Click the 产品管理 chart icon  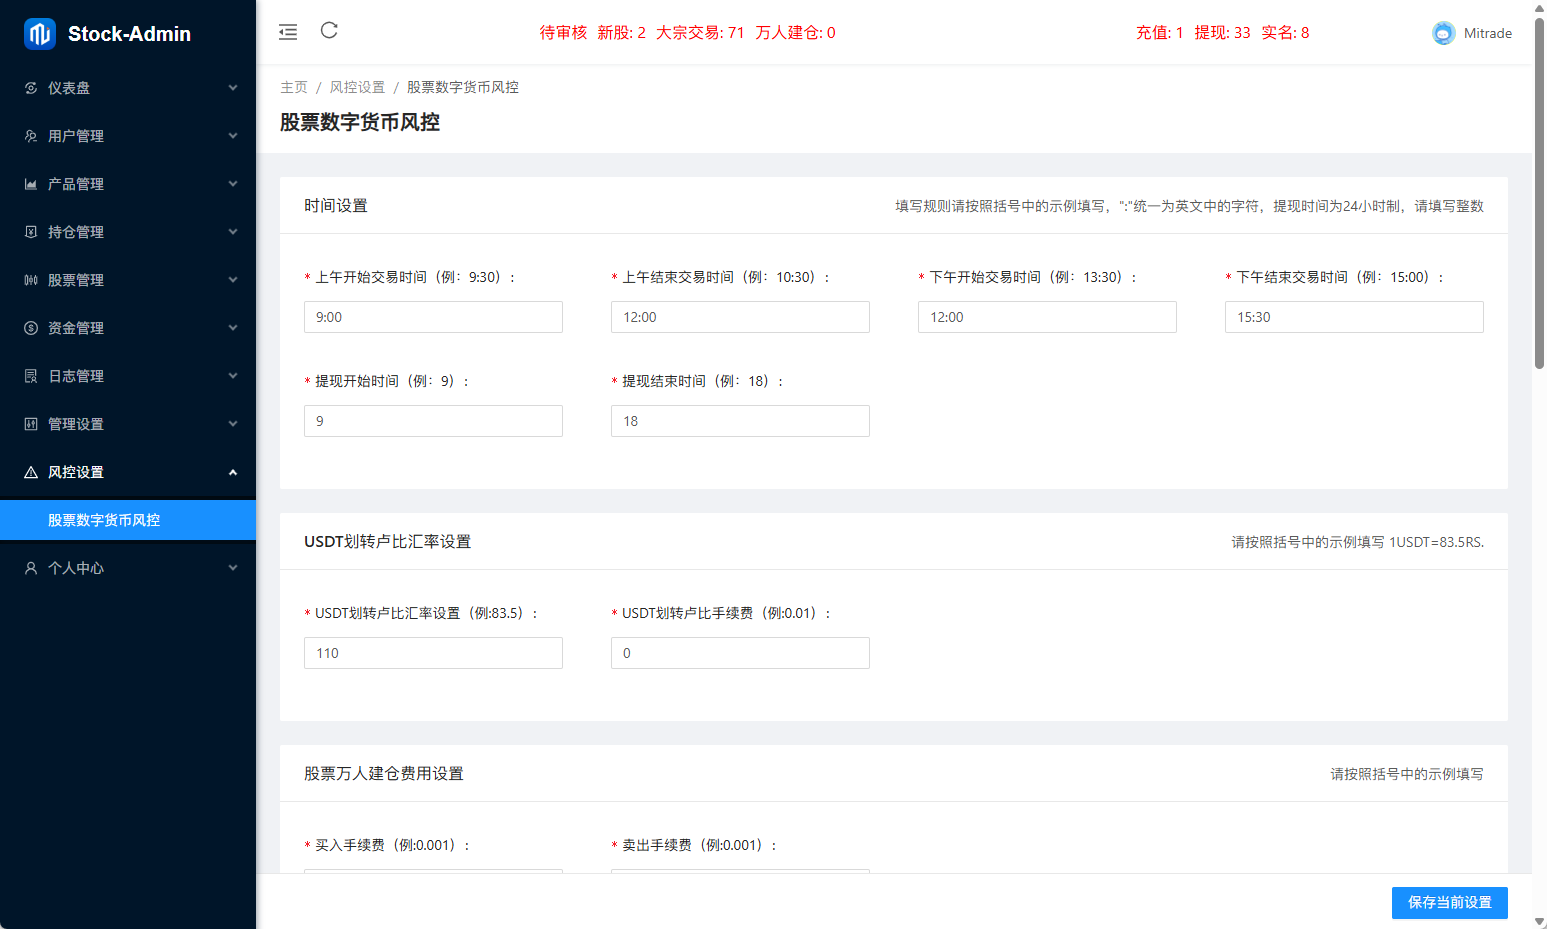(31, 184)
